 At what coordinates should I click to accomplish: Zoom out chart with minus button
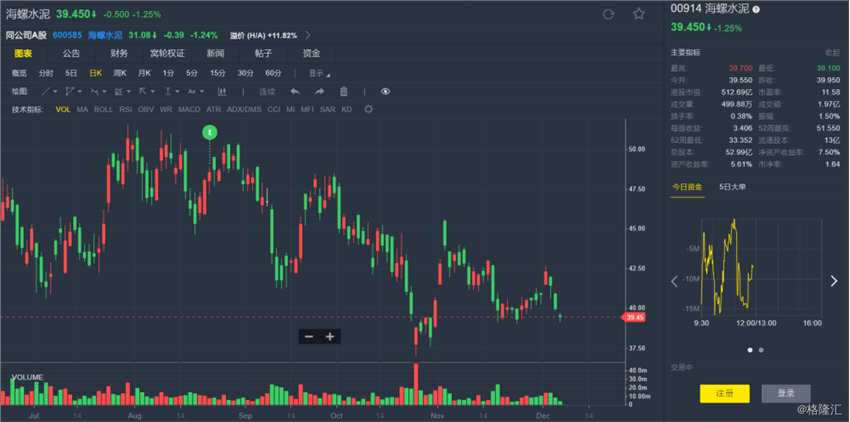click(309, 337)
